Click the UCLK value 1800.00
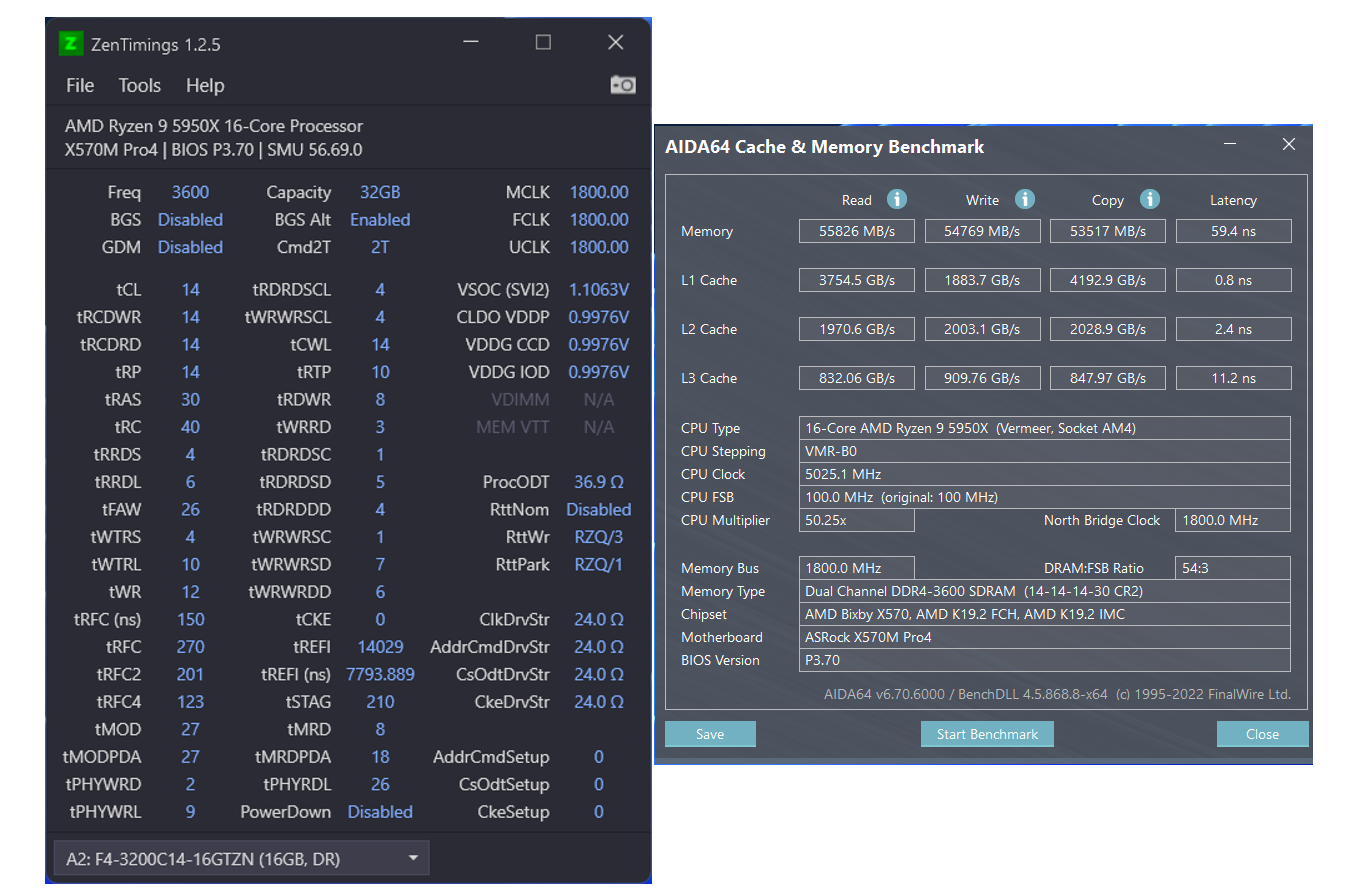The height and width of the screenshot is (893, 1351). tap(599, 247)
